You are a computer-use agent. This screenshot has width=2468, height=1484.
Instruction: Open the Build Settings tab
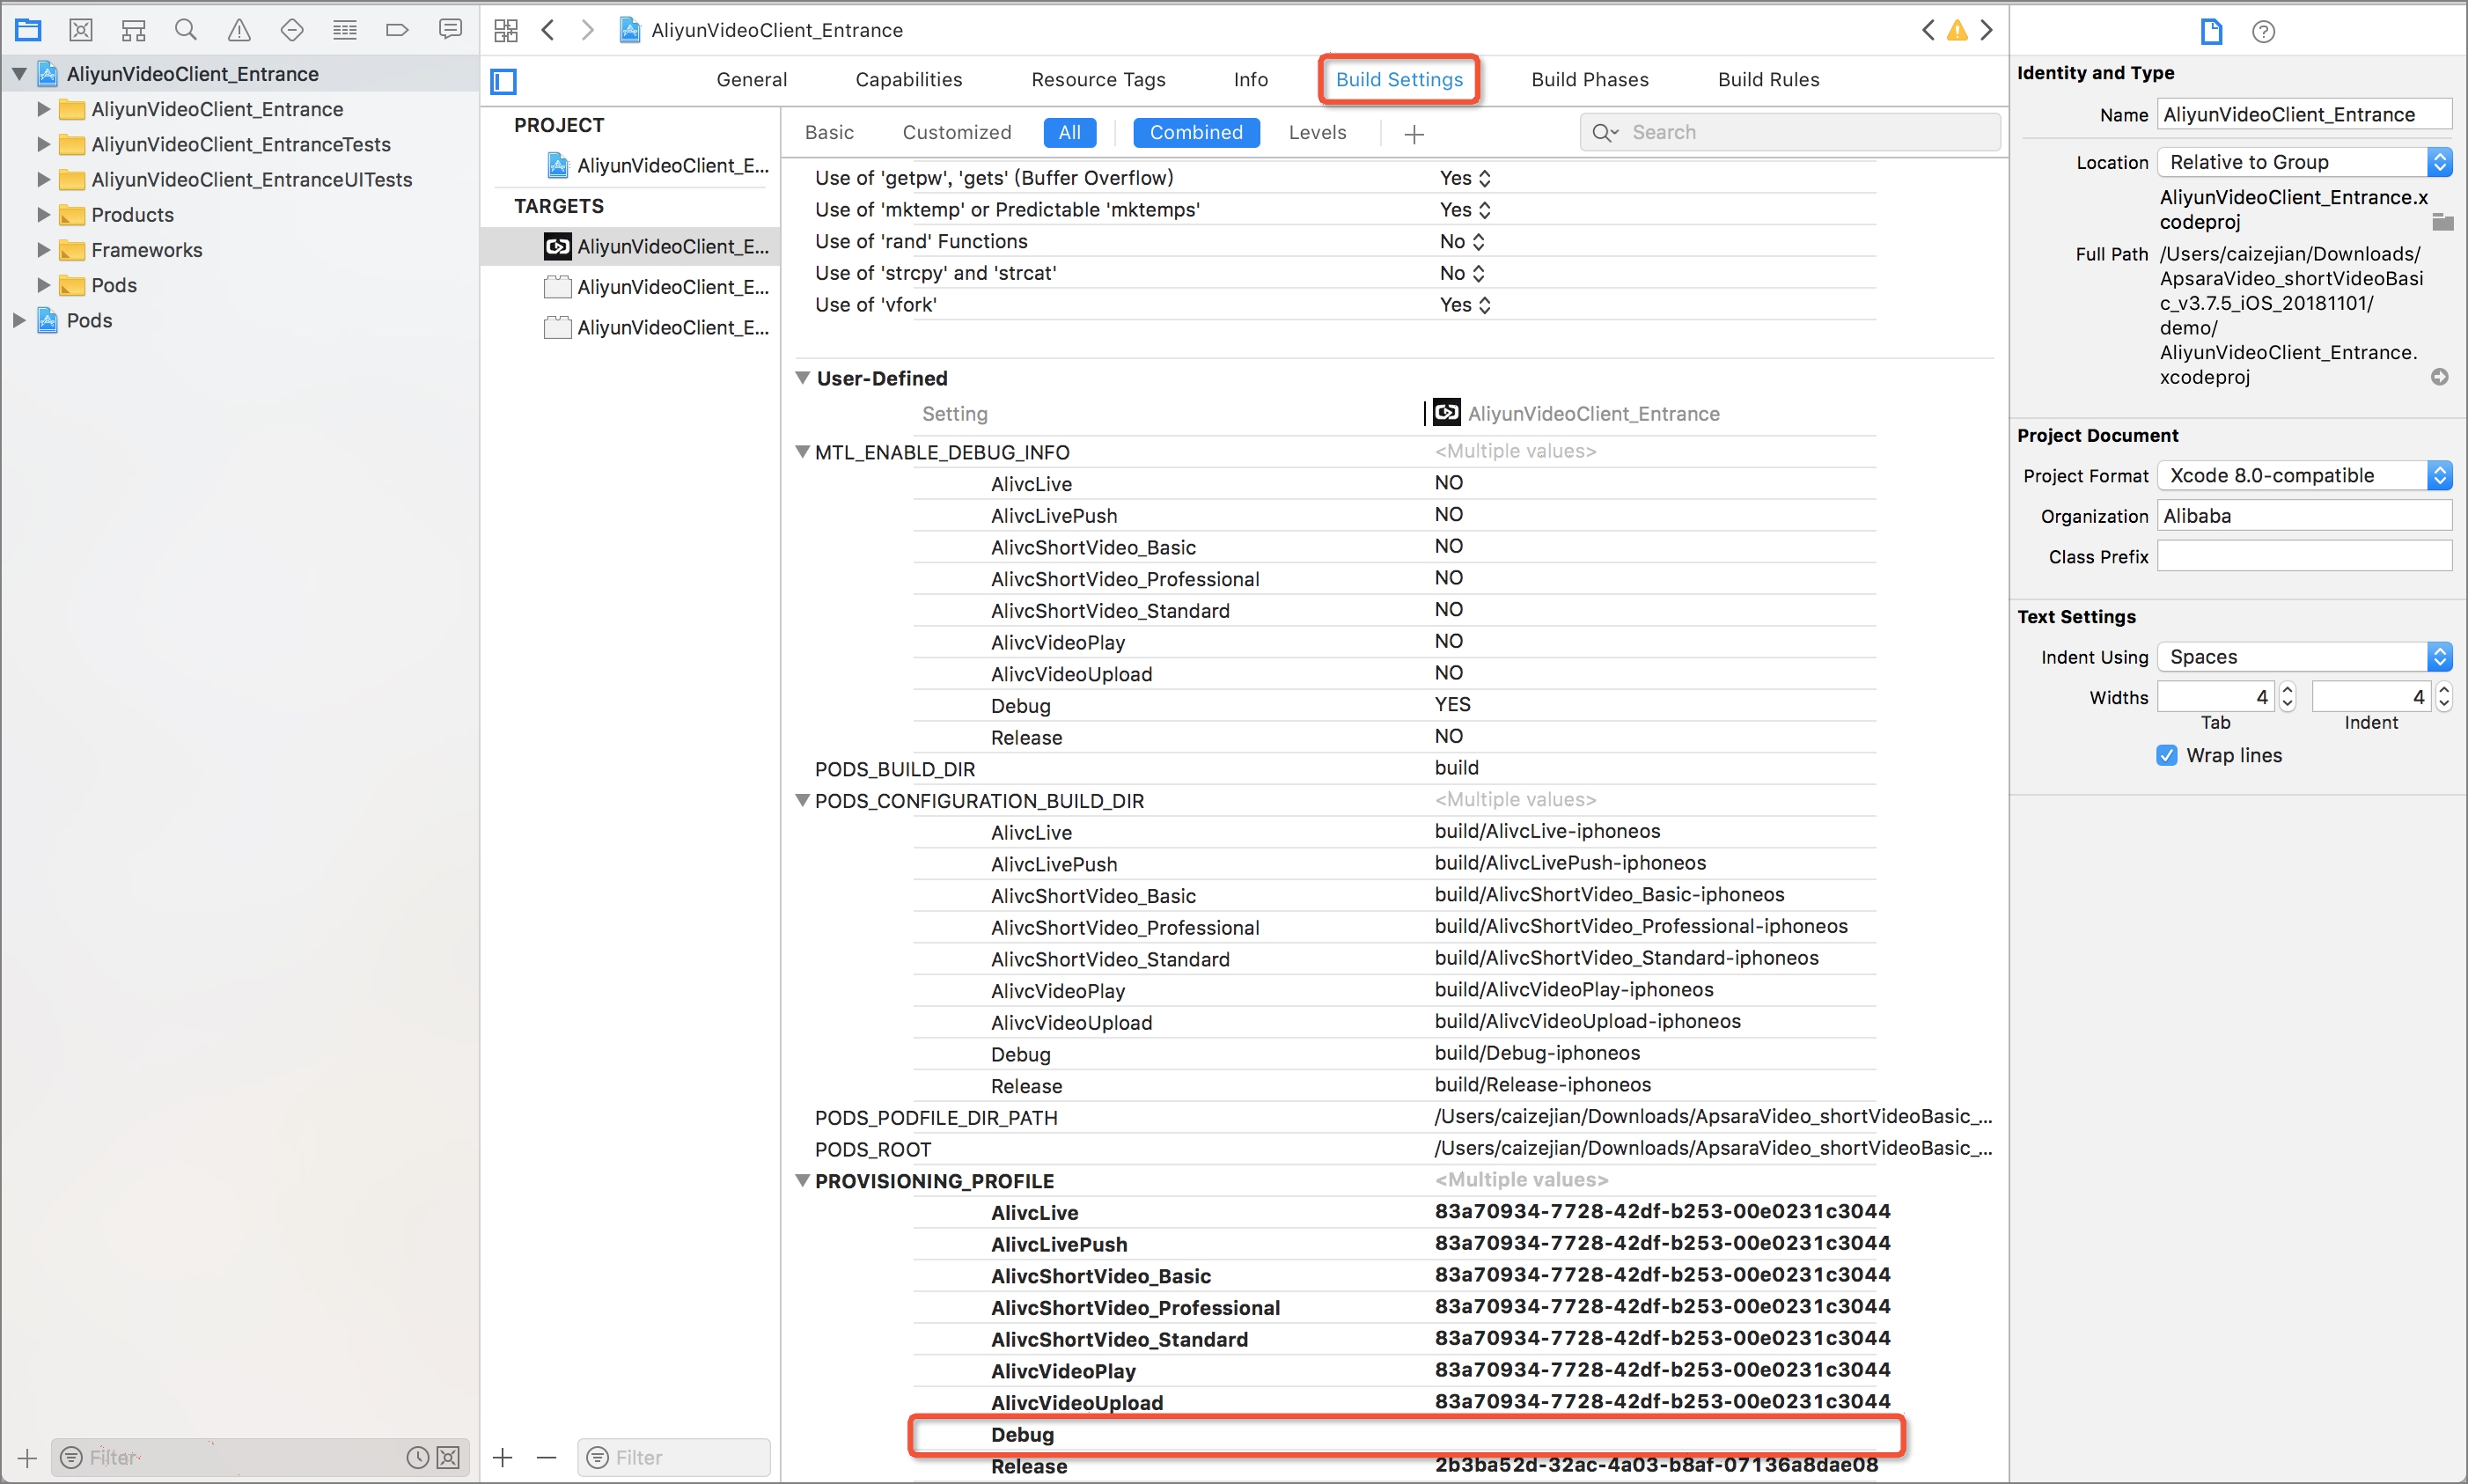1399,79
